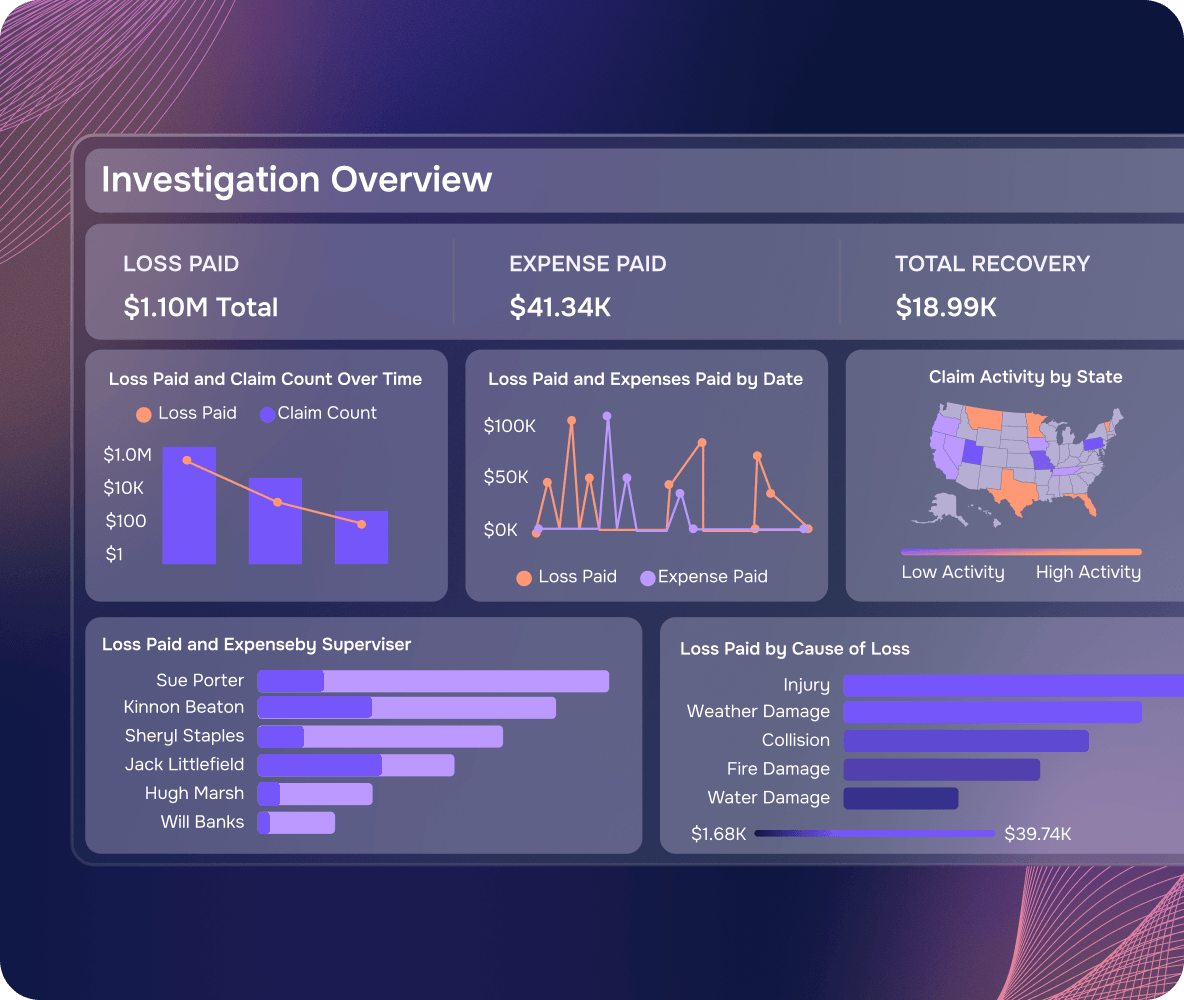Click Loss Paid and Expenseby Superviser title
The width and height of the screenshot is (1184, 1000).
[x=256, y=644]
